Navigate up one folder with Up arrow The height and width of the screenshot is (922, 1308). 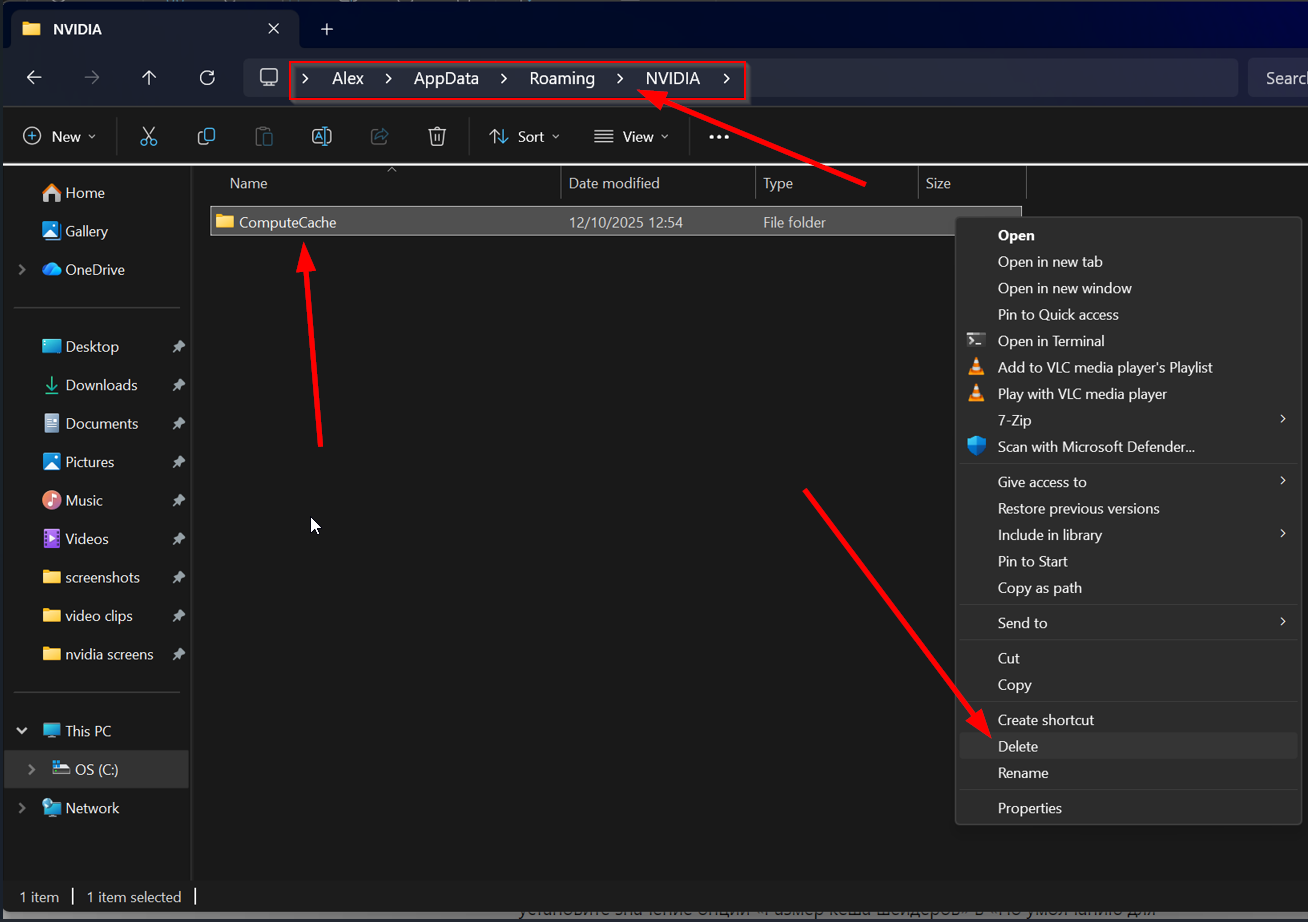(149, 78)
